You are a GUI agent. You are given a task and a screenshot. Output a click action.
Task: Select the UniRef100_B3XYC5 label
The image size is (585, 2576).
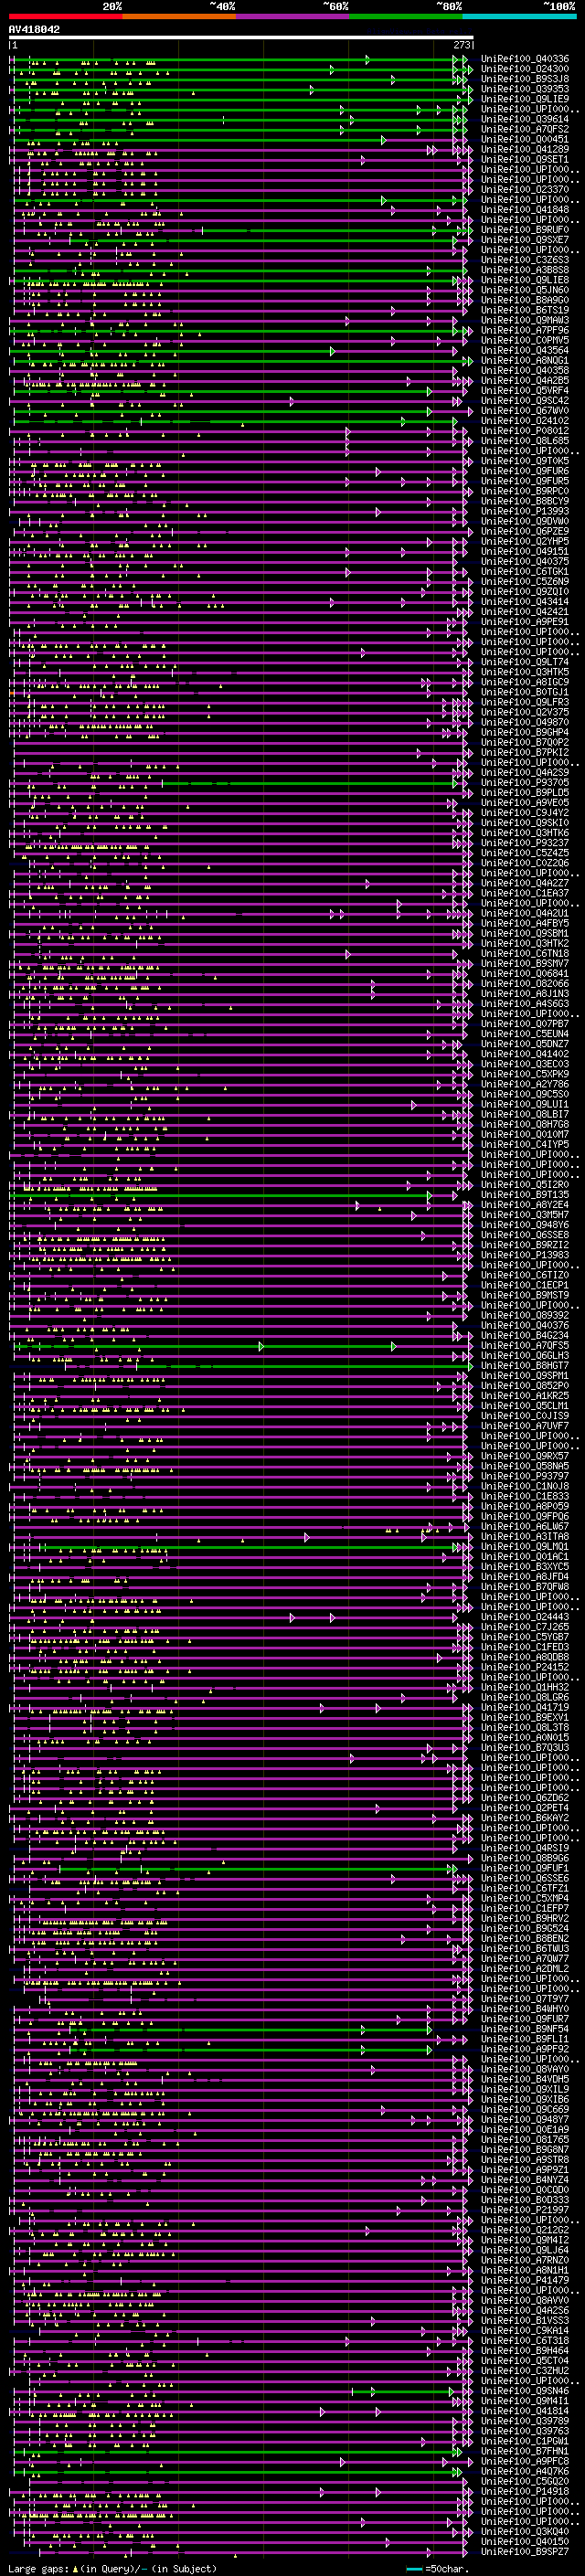point(525,1566)
